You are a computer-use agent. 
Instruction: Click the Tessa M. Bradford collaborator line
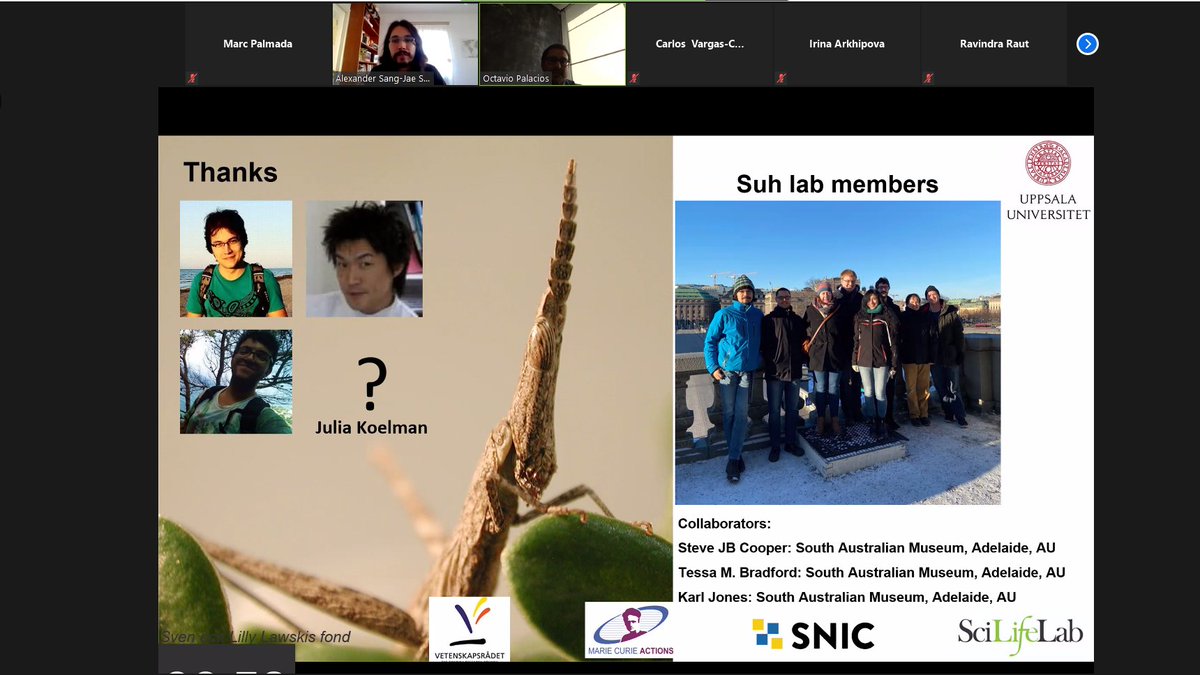pos(871,572)
